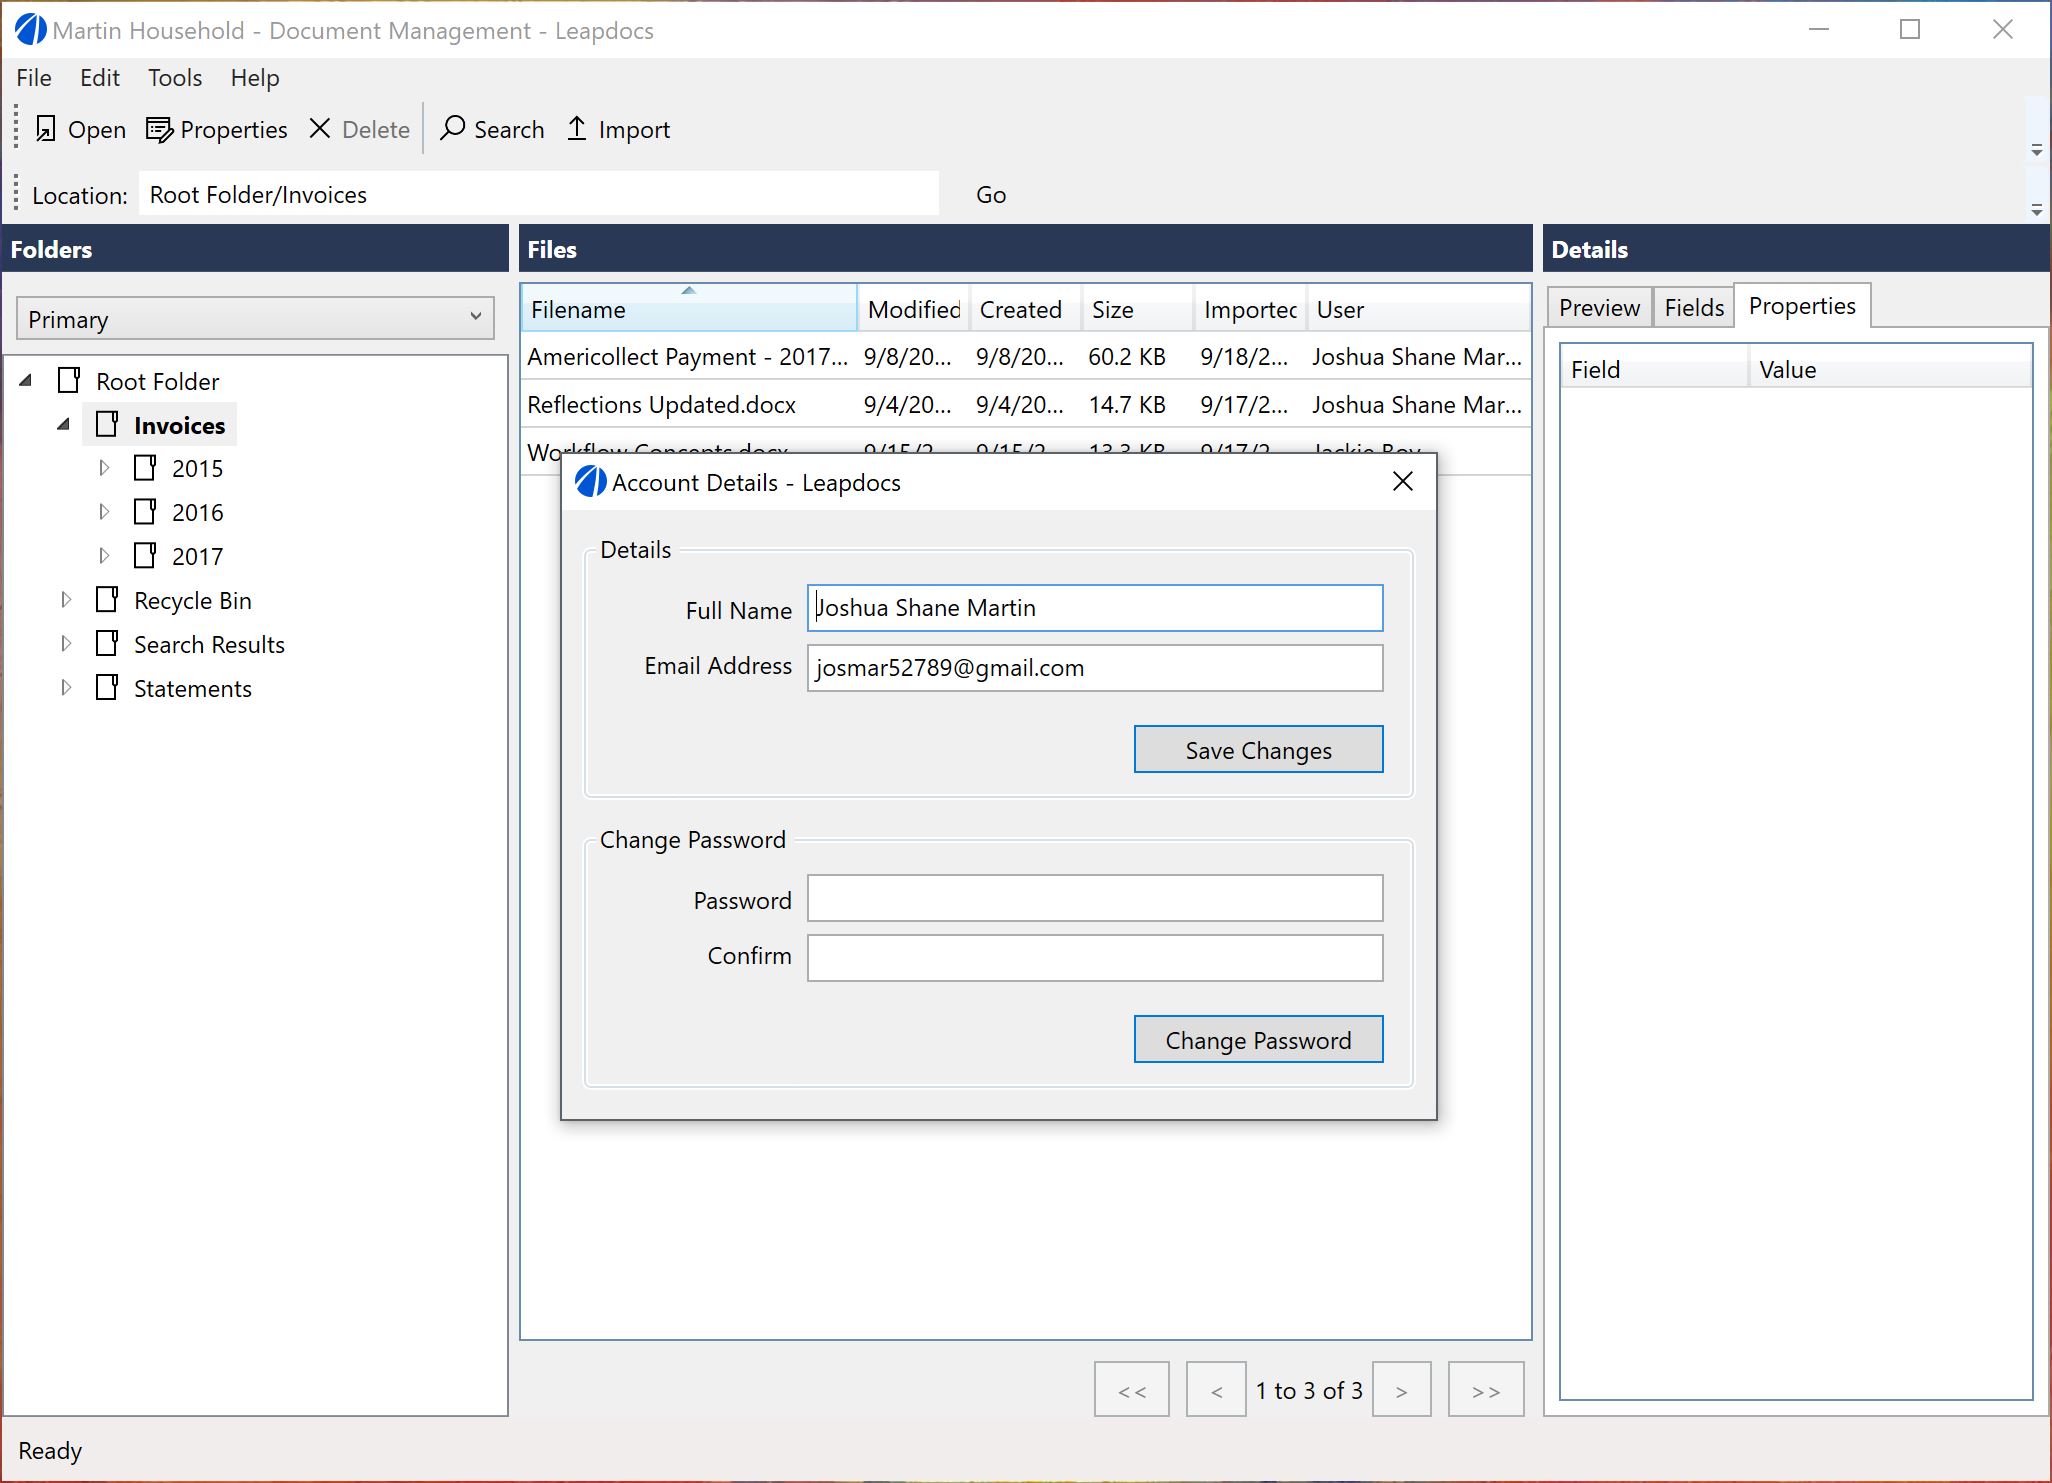Screen dimensions: 2052x1483
Task: Go to last page of files
Action: [x=1486, y=1389]
